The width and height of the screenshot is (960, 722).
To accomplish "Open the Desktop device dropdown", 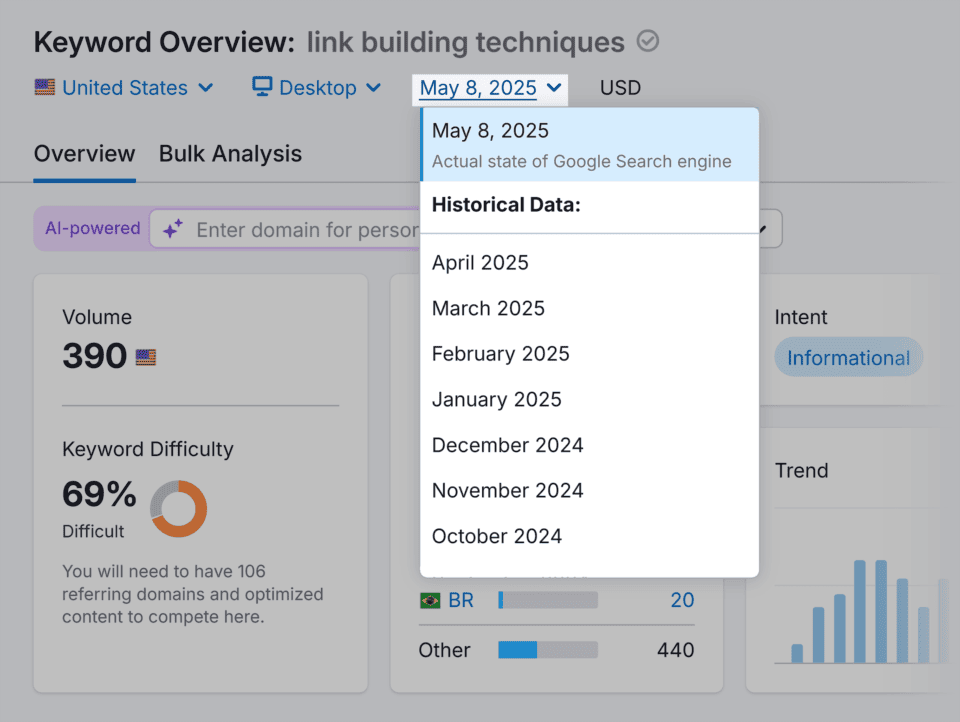I will click(x=316, y=88).
